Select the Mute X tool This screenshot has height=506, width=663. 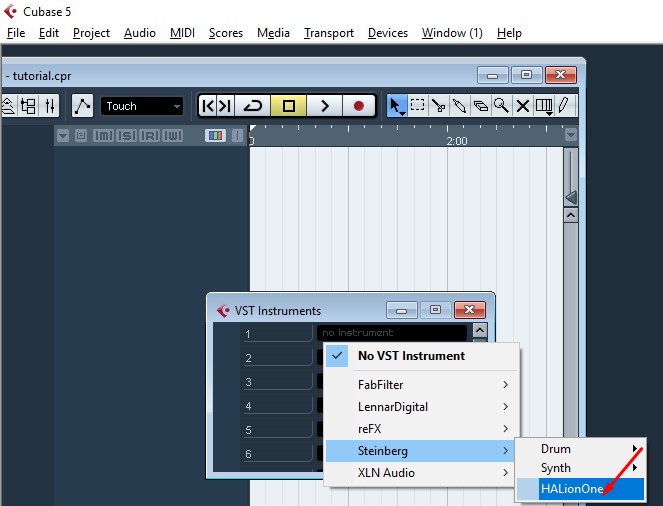click(523, 106)
